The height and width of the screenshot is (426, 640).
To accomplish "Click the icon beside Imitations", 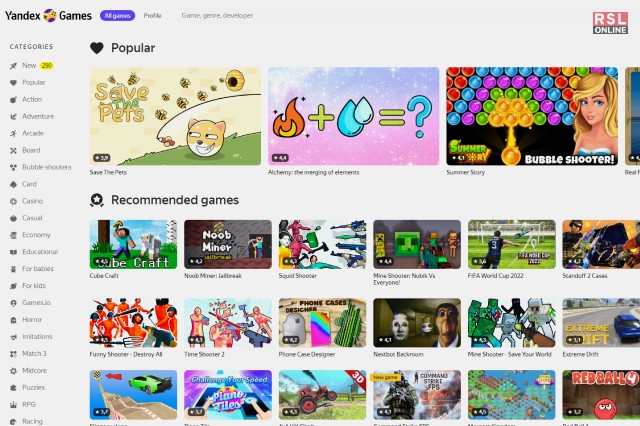I will click(13, 337).
